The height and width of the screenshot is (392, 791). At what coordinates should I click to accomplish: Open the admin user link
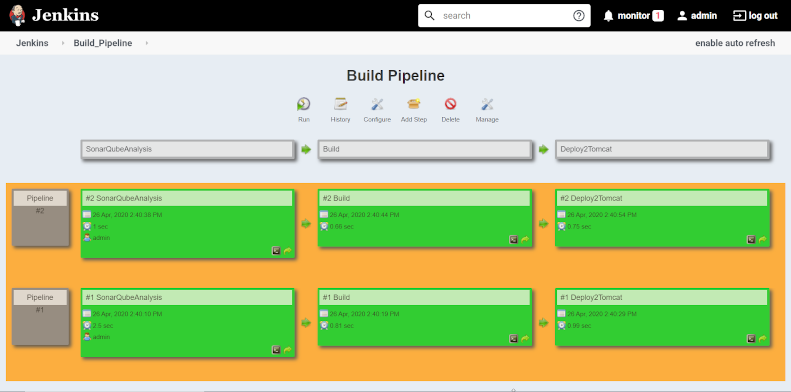[x=704, y=16]
